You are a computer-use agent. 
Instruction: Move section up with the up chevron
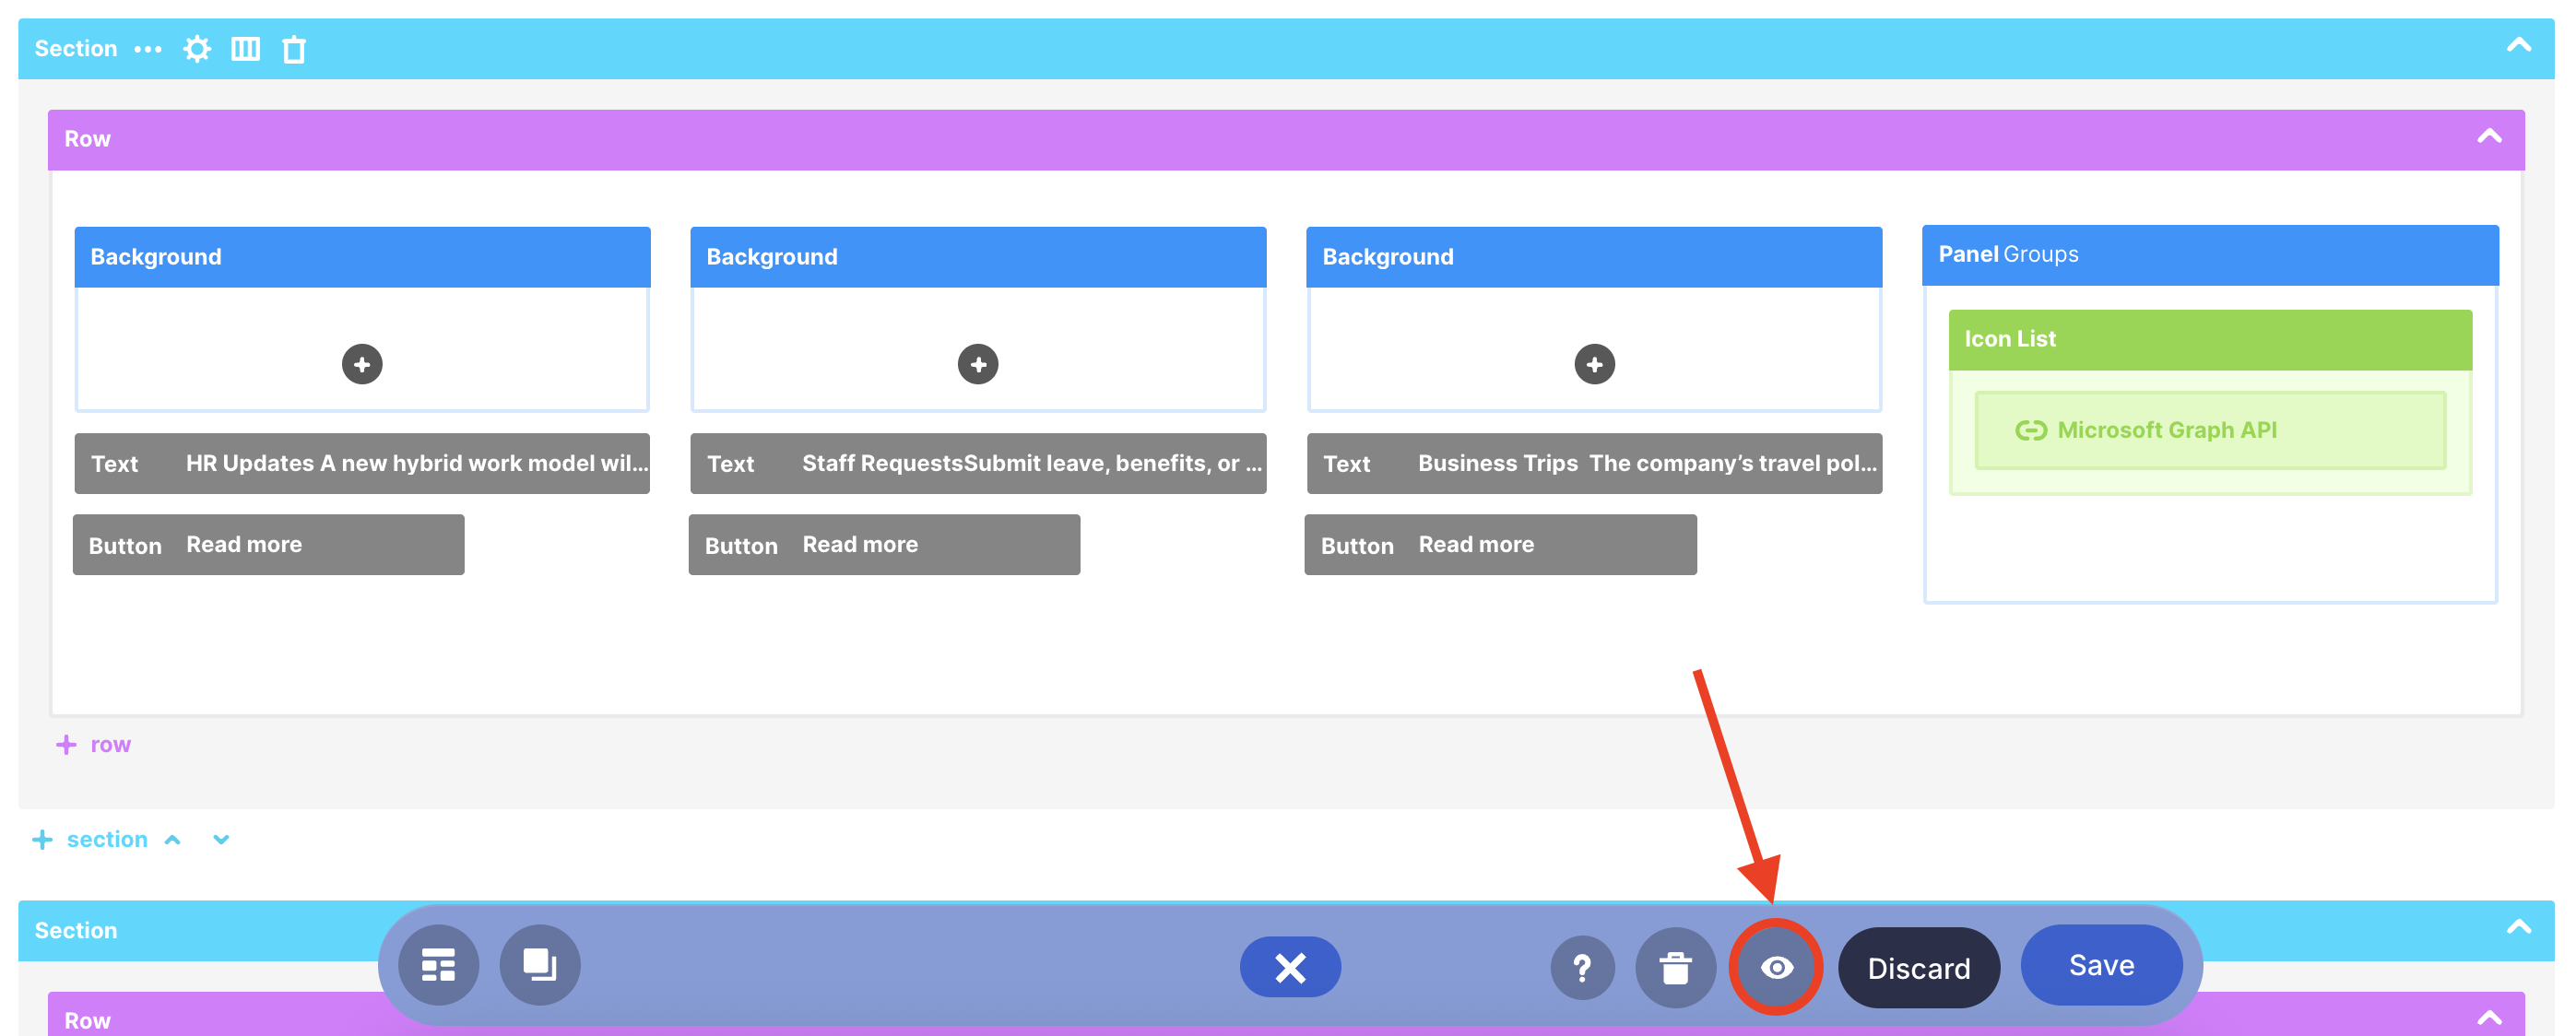click(173, 840)
